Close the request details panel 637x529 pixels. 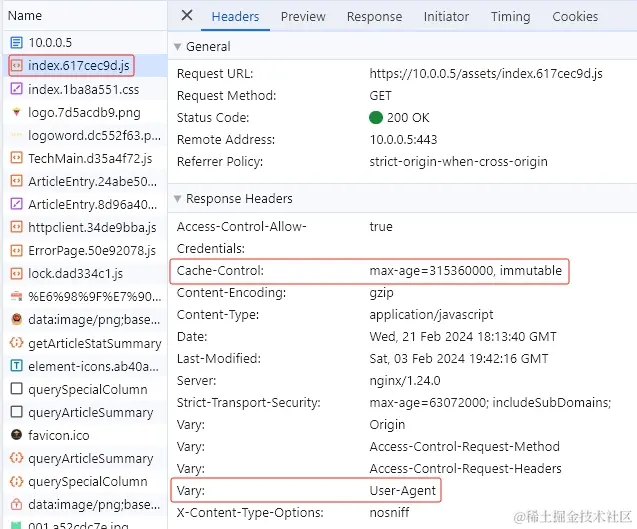pyautogui.click(x=187, y=16)
